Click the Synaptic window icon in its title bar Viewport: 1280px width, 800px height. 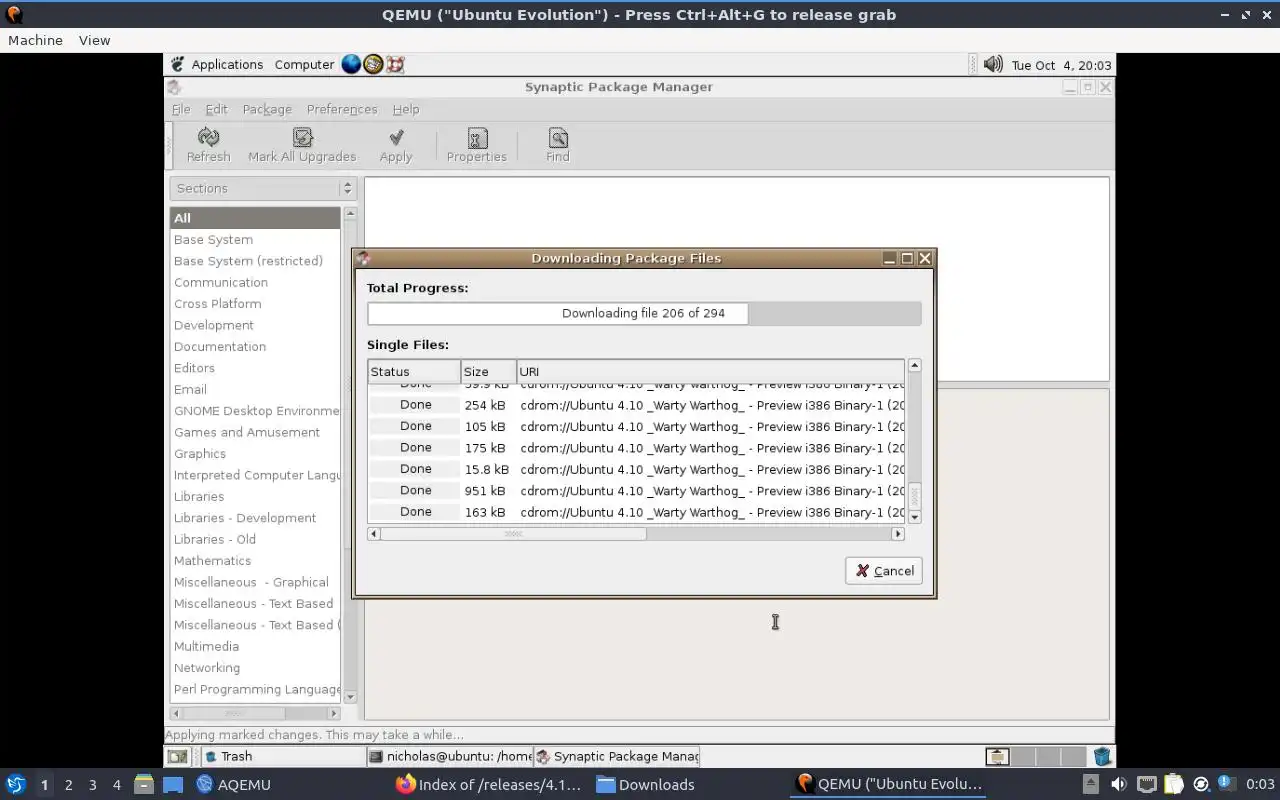point(174,87)
